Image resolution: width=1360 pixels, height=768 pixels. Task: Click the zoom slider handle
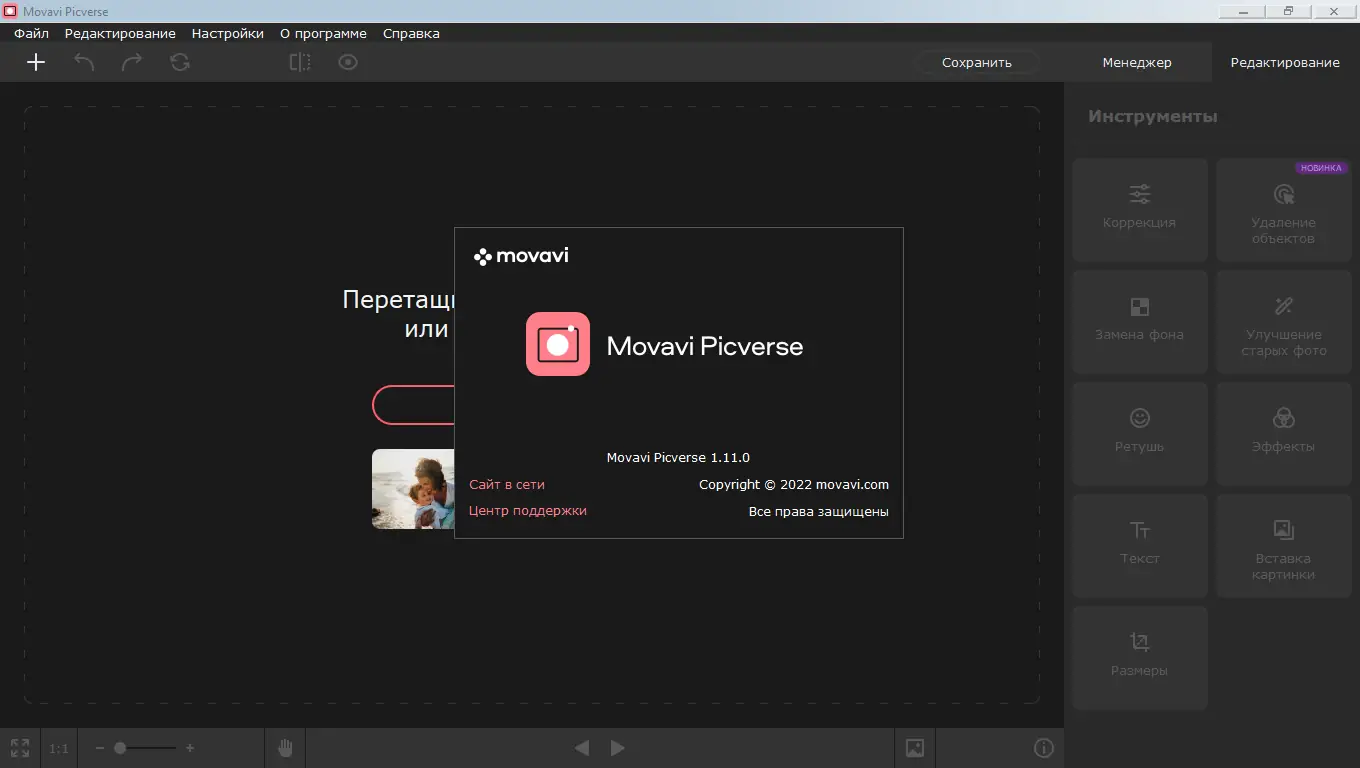(120, 748)
